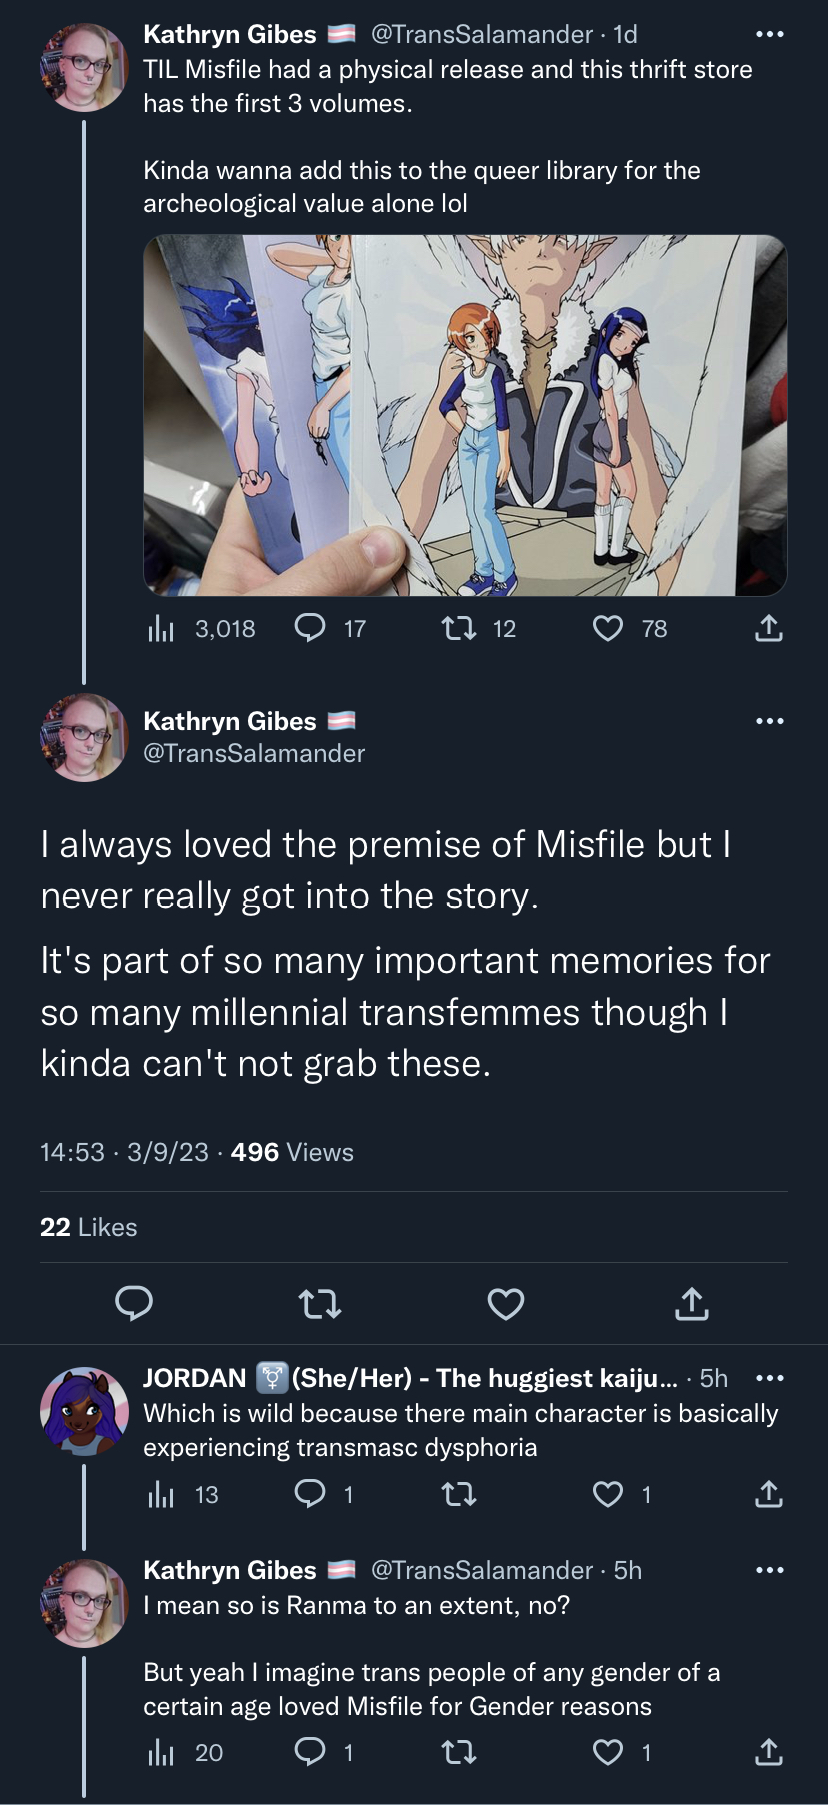Open the Misfile manga photo

(x=465, y=415)
